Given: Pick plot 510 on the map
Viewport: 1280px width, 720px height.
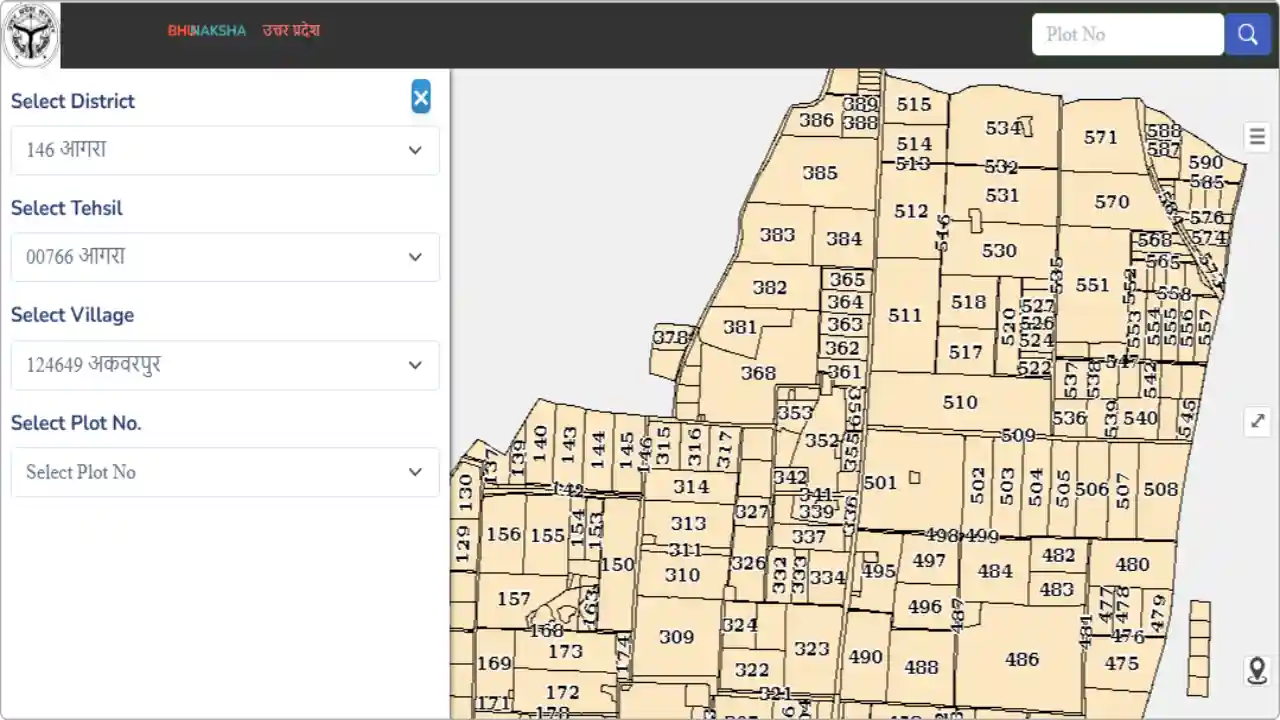Looking at the screenshot, I should pos(959,402).
